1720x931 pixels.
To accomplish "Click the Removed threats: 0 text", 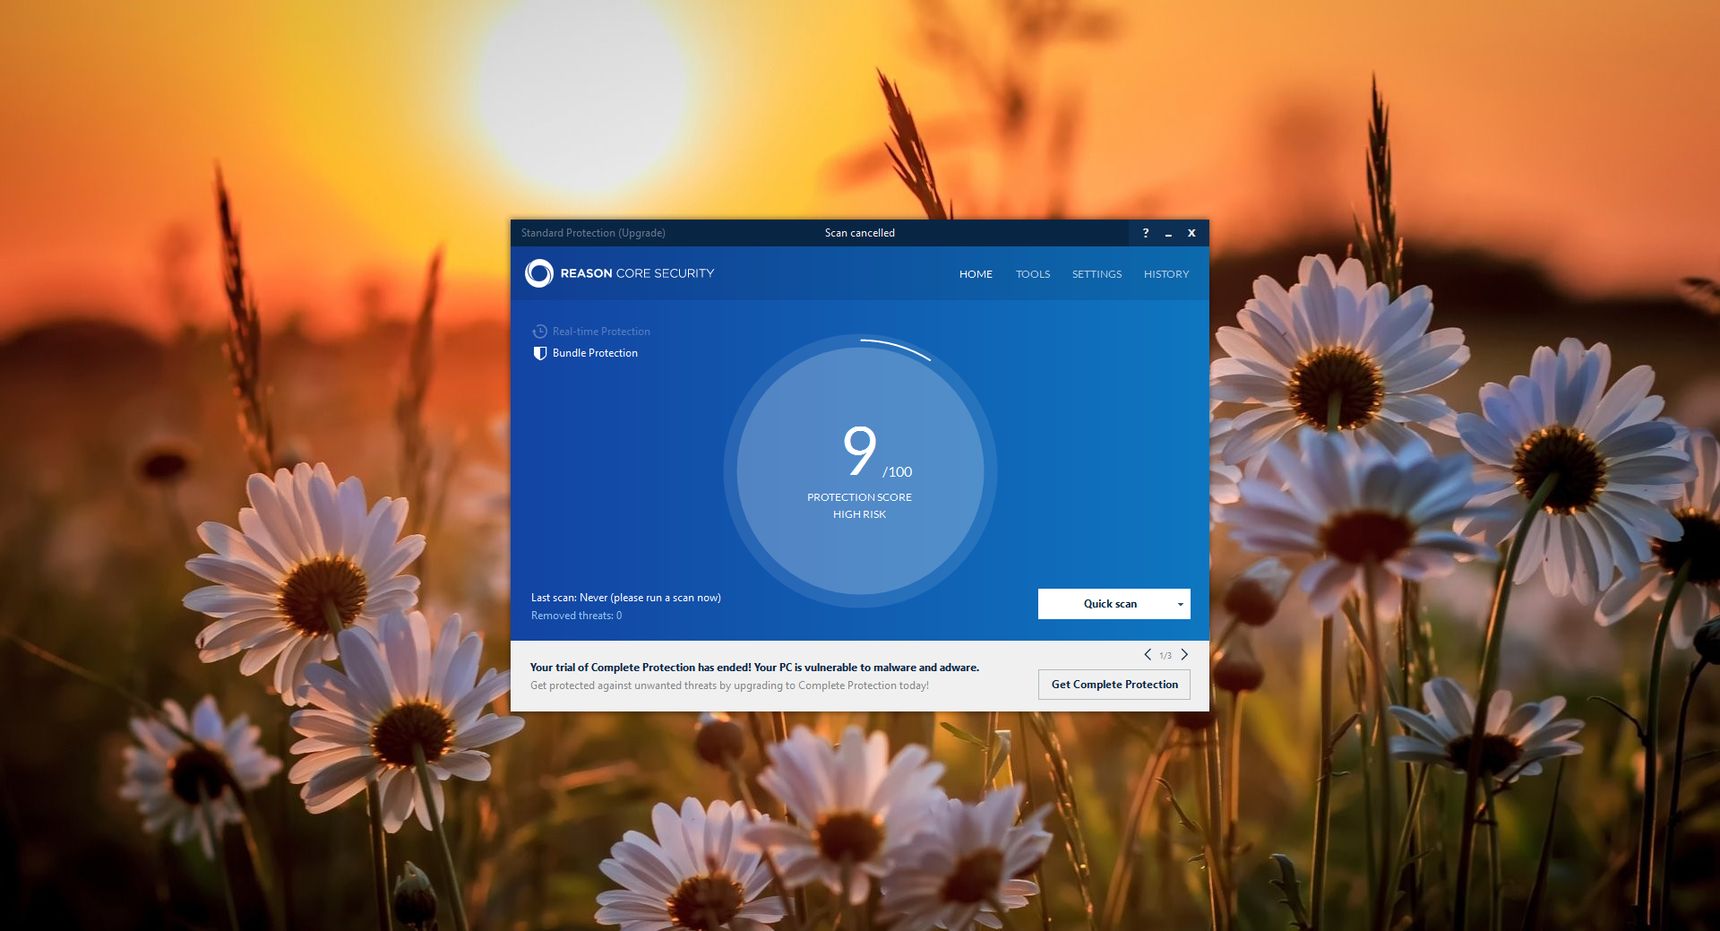I will (577, 616).
